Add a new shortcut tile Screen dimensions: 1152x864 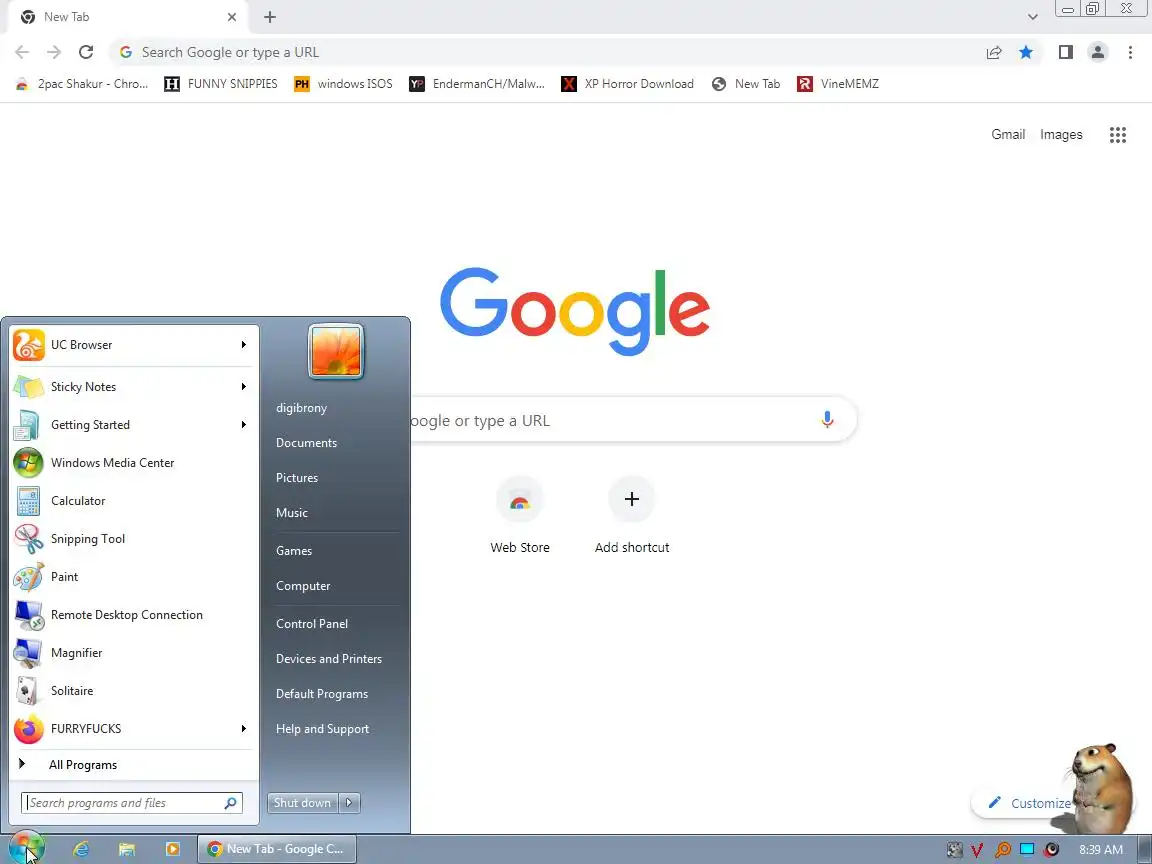pos(632,515)
